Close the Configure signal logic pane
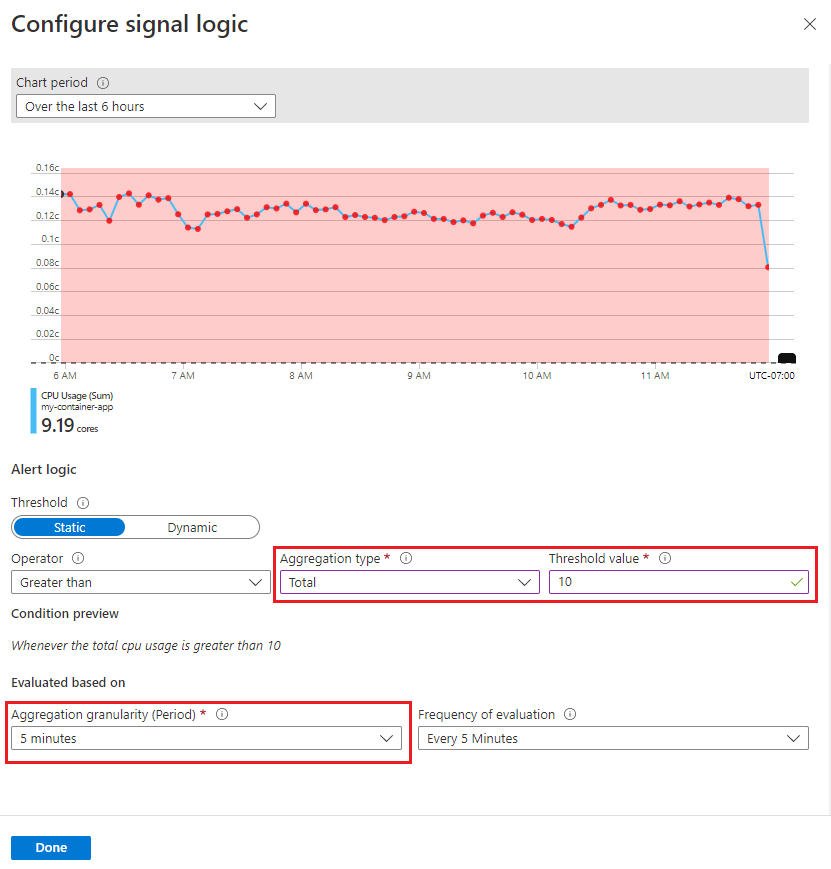Viewport: 831px width, 869px height. tap(810, 24)
